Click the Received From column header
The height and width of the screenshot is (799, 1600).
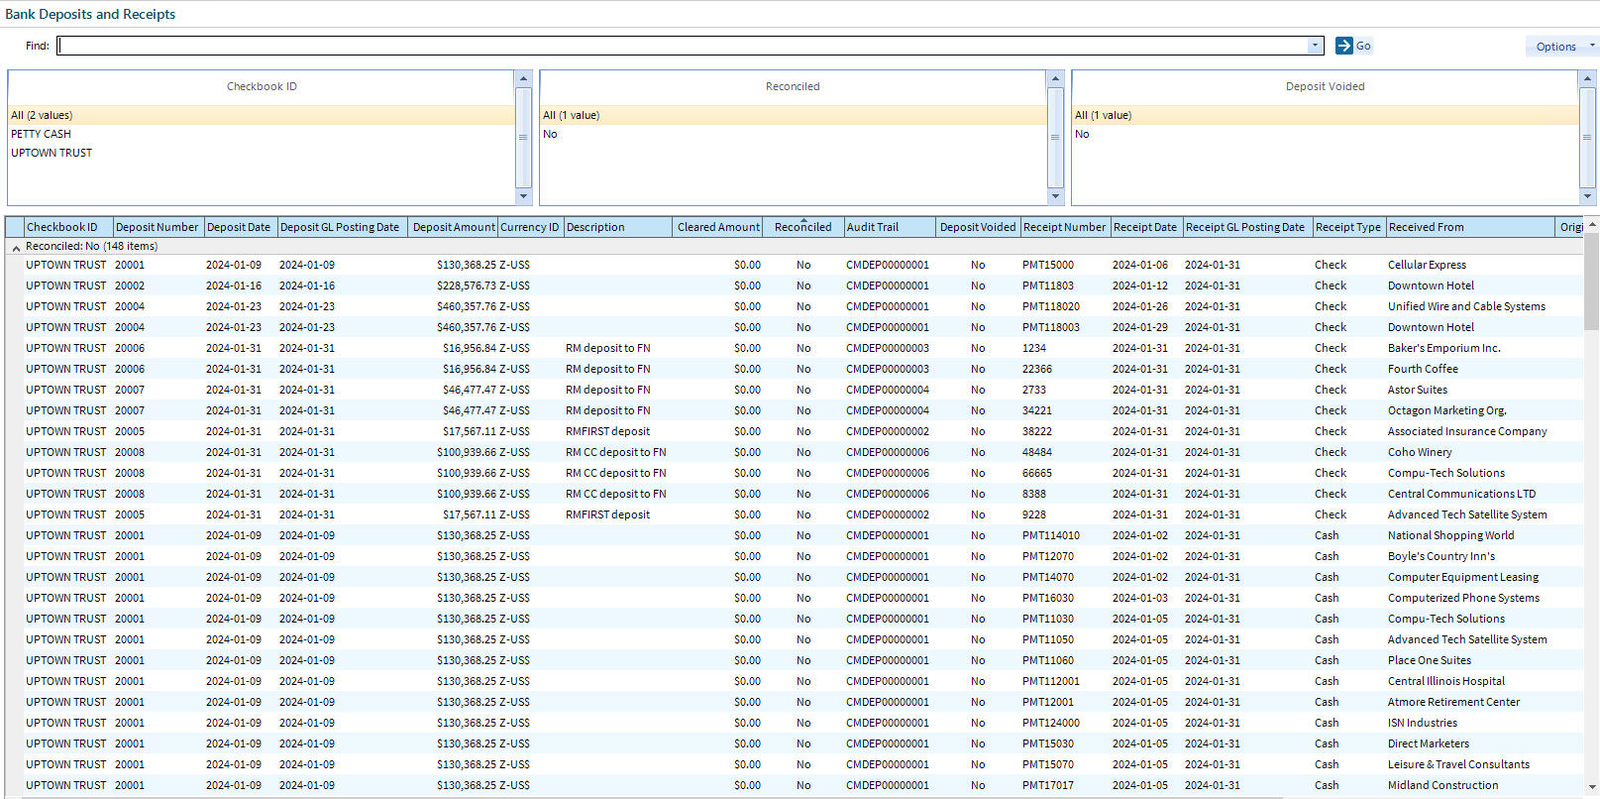[1470, 227]
